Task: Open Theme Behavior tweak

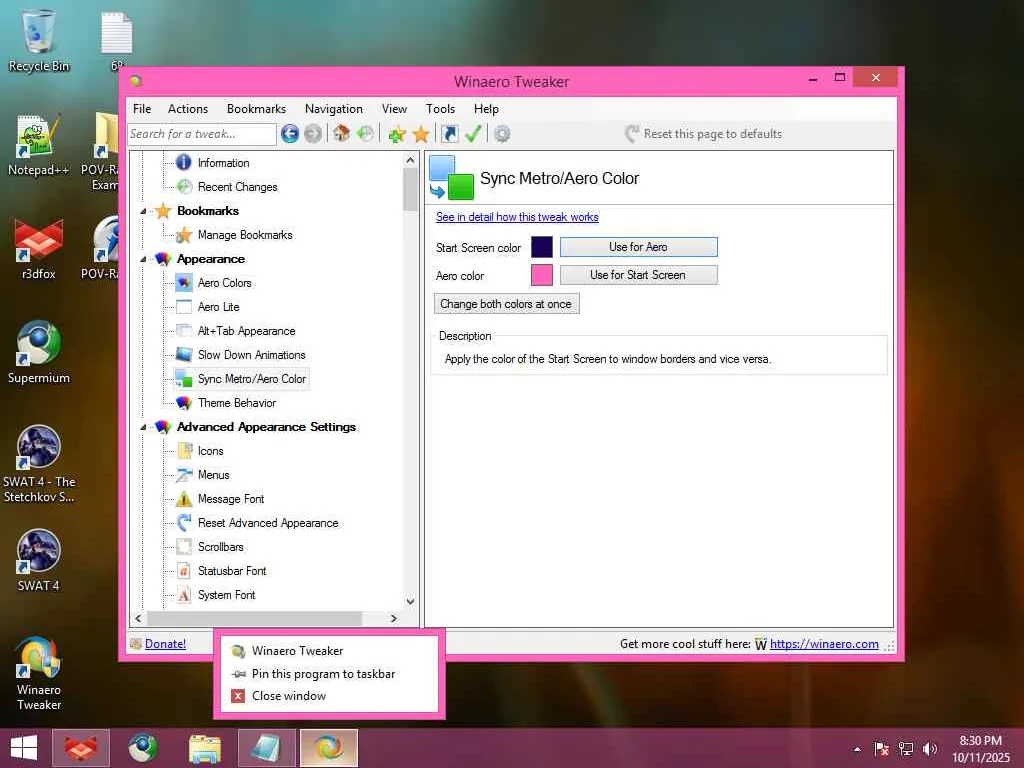Action: pos(236,403)
